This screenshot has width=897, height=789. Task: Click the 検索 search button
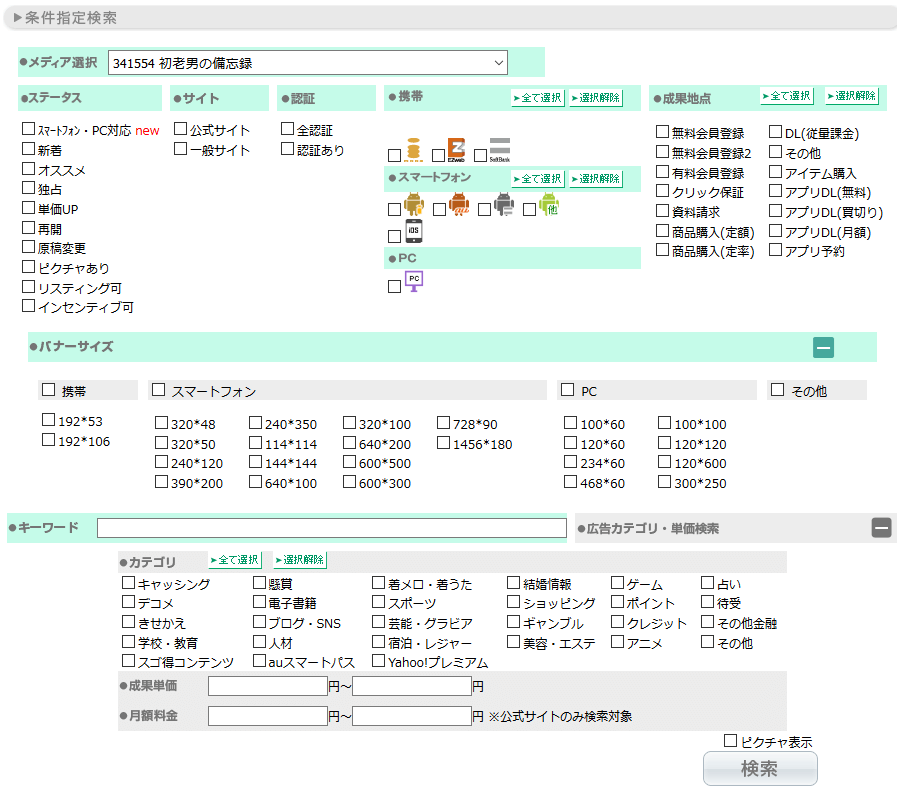pyautogui.click(x=760, y=768)
